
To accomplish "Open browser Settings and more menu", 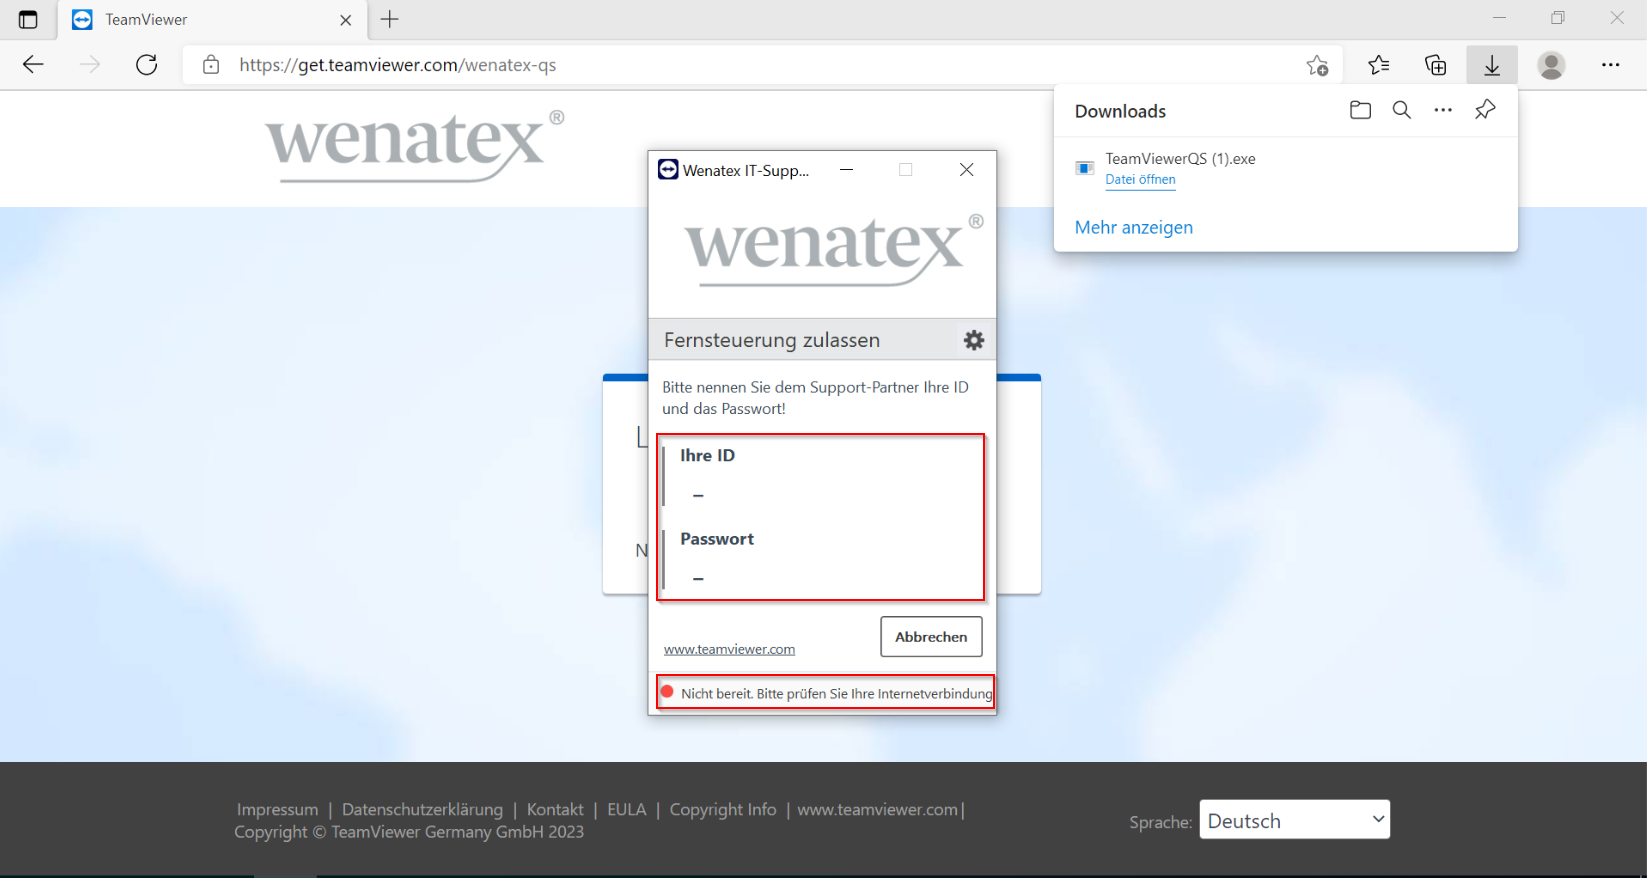I will 1610,65.
